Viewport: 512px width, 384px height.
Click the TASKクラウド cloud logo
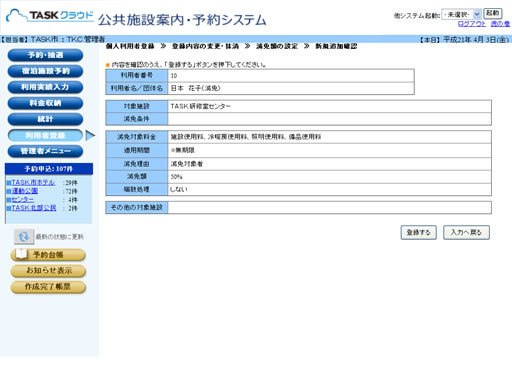(50, 15)
